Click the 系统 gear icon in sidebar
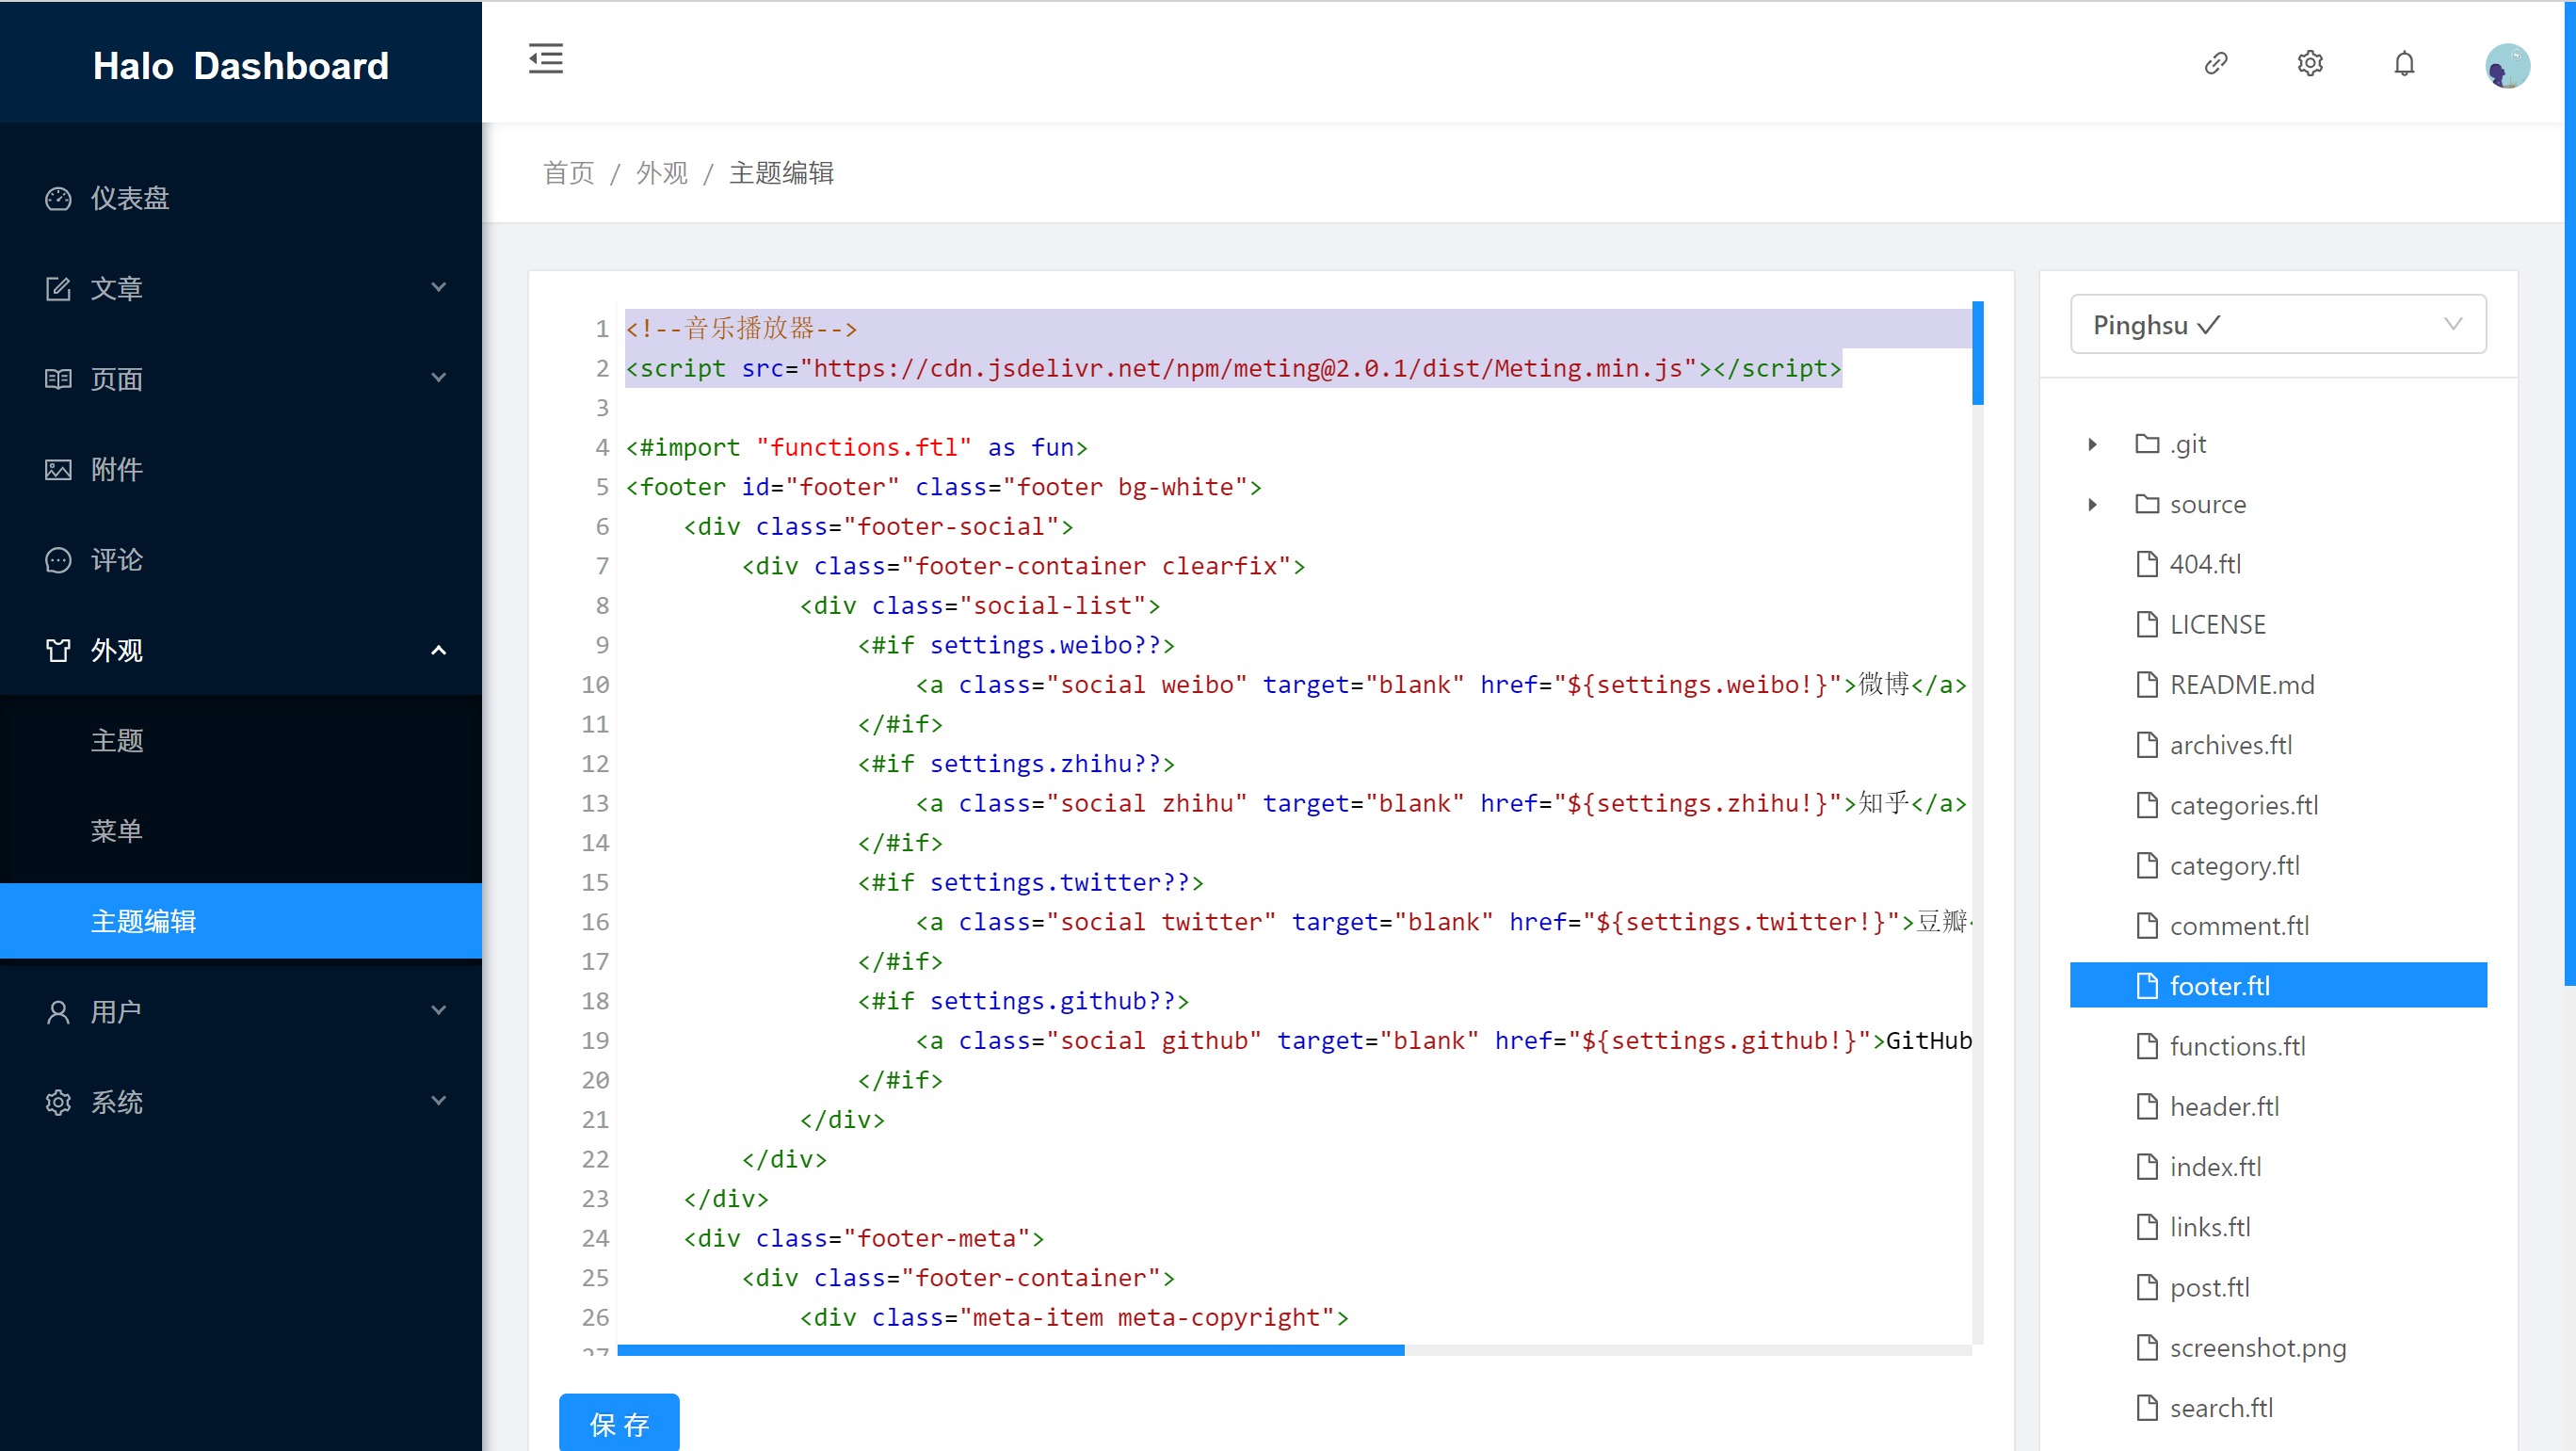 point(58,1102)
